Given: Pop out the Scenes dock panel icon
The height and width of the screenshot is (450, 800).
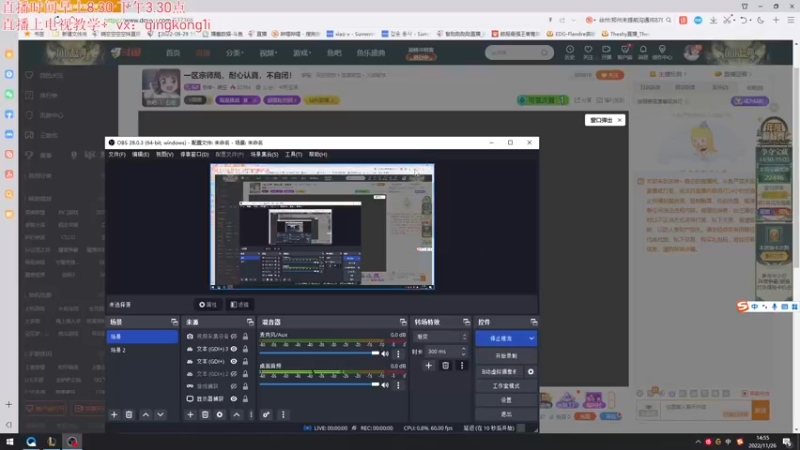Looking at the screenshot, I should click(x=174, y=322).
